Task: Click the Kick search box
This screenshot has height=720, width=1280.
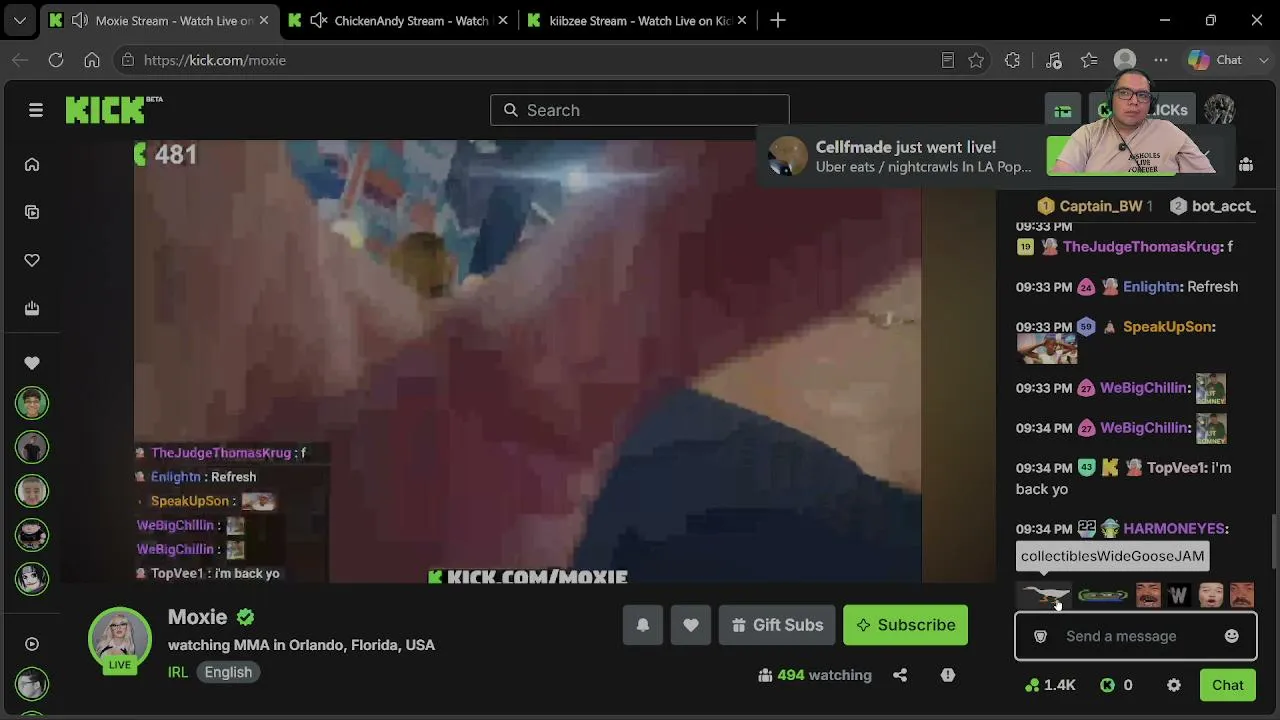Action: (640, 110)
